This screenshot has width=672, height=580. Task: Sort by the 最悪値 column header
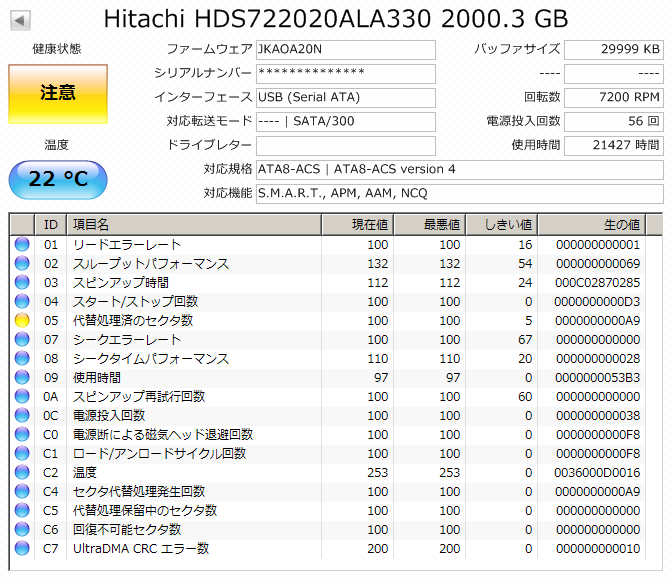tap(429, 225)
